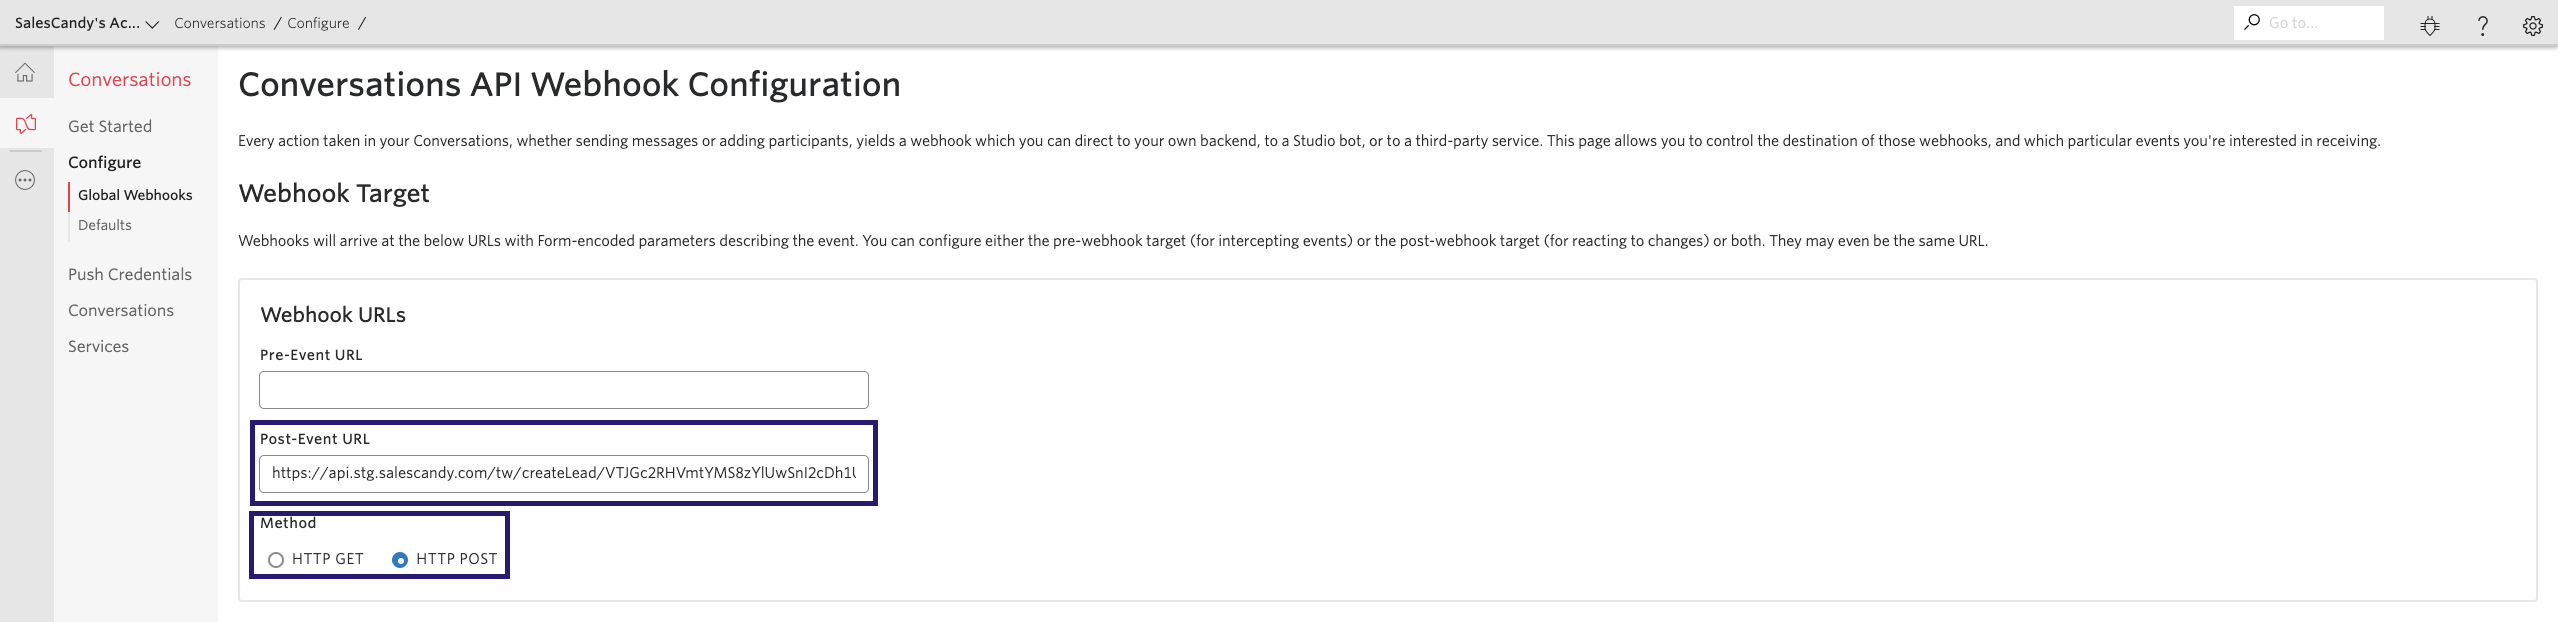Select the HTTP GET radio button
This screenshot has height=622, width=2558.
tap(276, 560)
